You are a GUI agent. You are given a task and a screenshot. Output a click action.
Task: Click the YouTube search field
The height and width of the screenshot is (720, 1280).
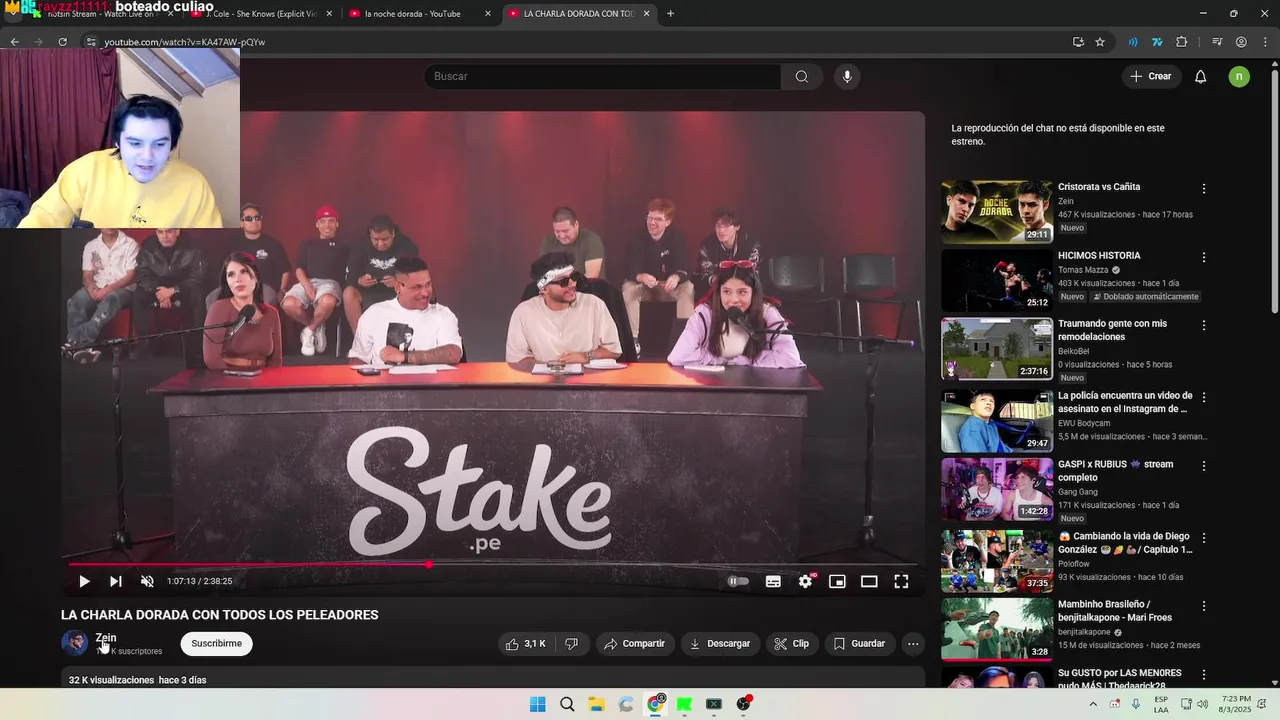click(603, 76)
